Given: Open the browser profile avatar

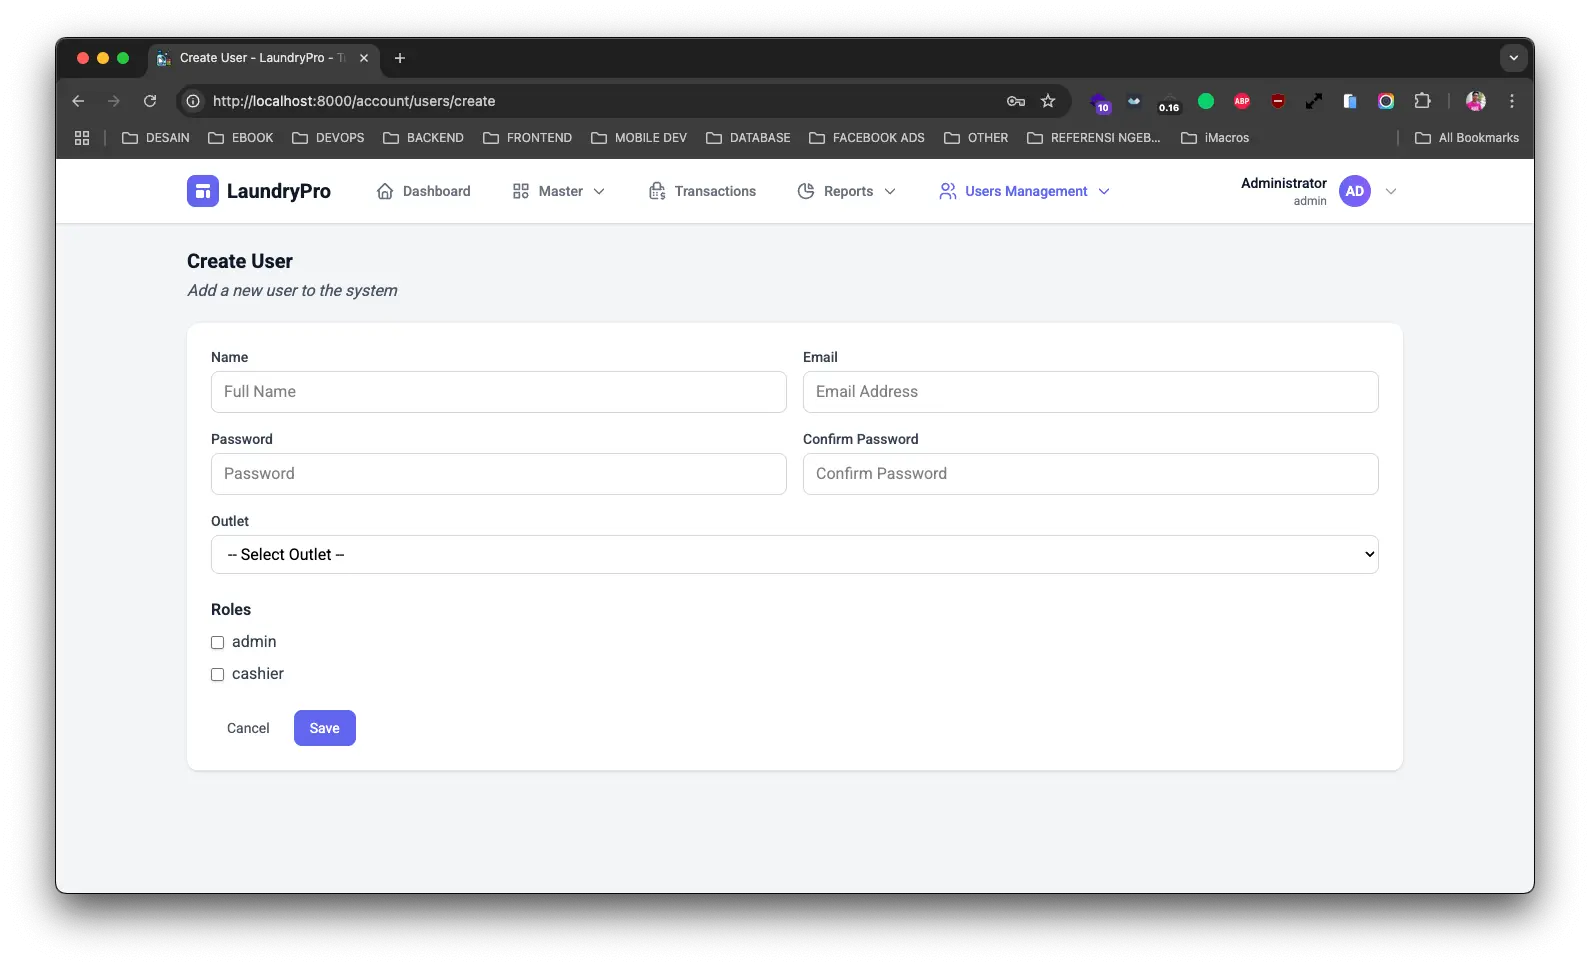Looking at the screenshot, I should pyautogui.click(x=1476, y=101).
